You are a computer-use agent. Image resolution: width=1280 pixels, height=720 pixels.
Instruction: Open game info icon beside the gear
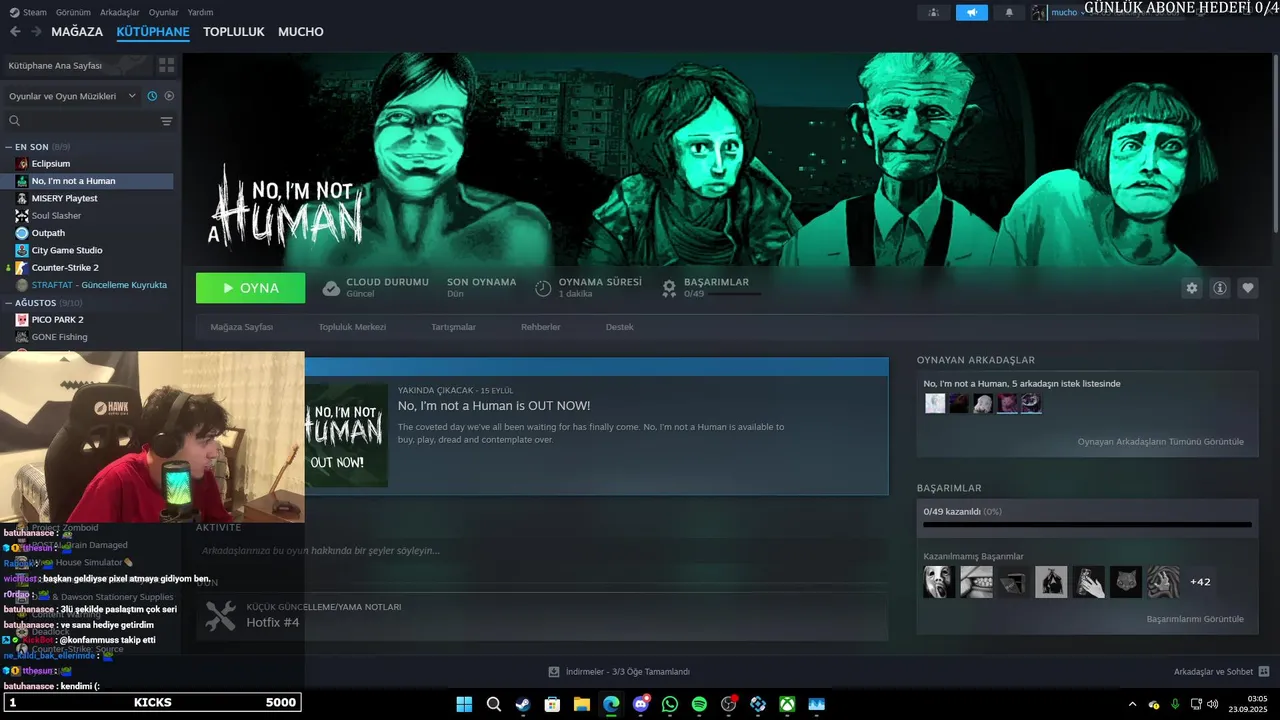pos(1220,288)
